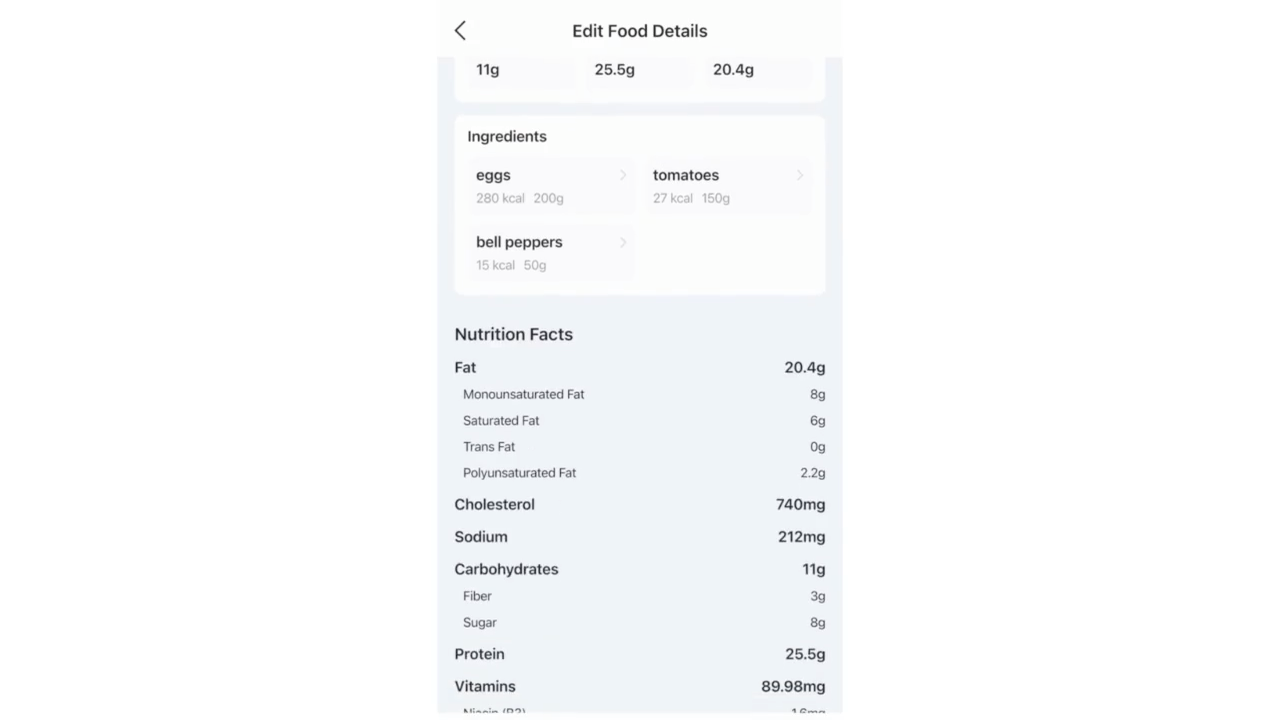
Task: Open tomatoes ingredient chevron
Action: coord(800,175)
